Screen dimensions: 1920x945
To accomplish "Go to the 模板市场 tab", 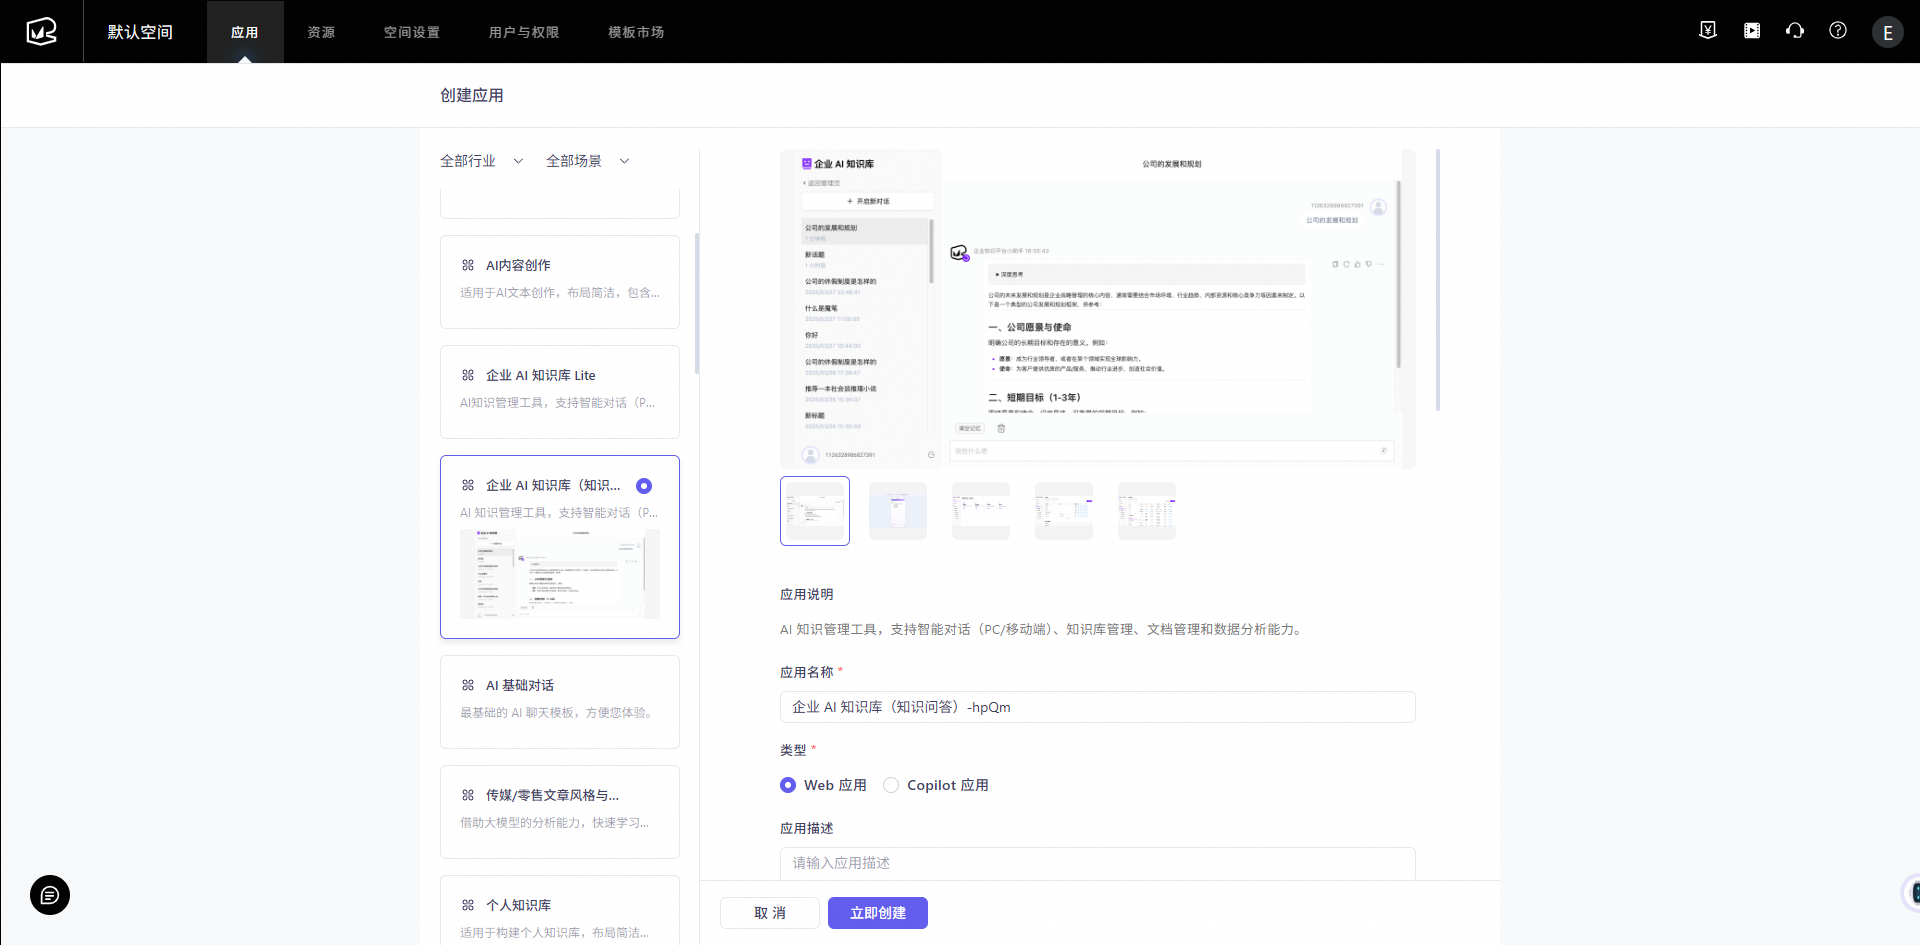I will (x=636, y=32).
